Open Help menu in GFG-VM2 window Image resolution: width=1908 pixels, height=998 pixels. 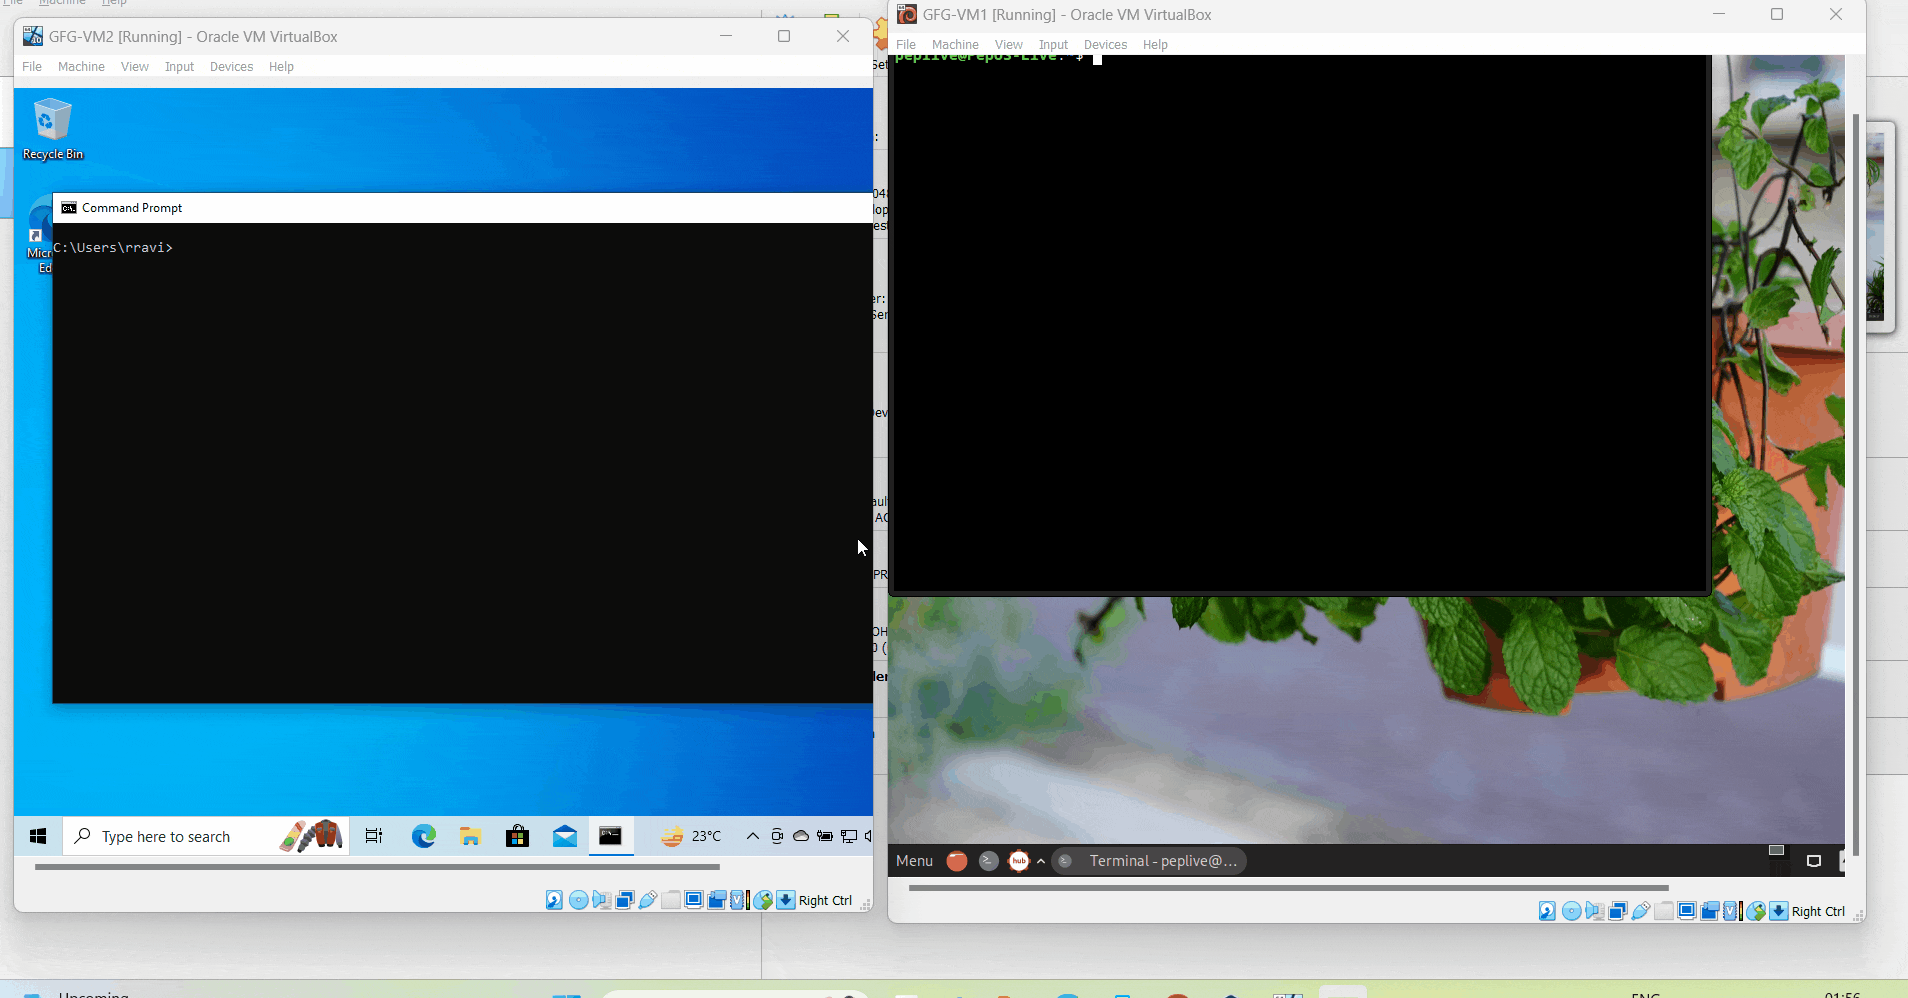(x=281, y=67)
